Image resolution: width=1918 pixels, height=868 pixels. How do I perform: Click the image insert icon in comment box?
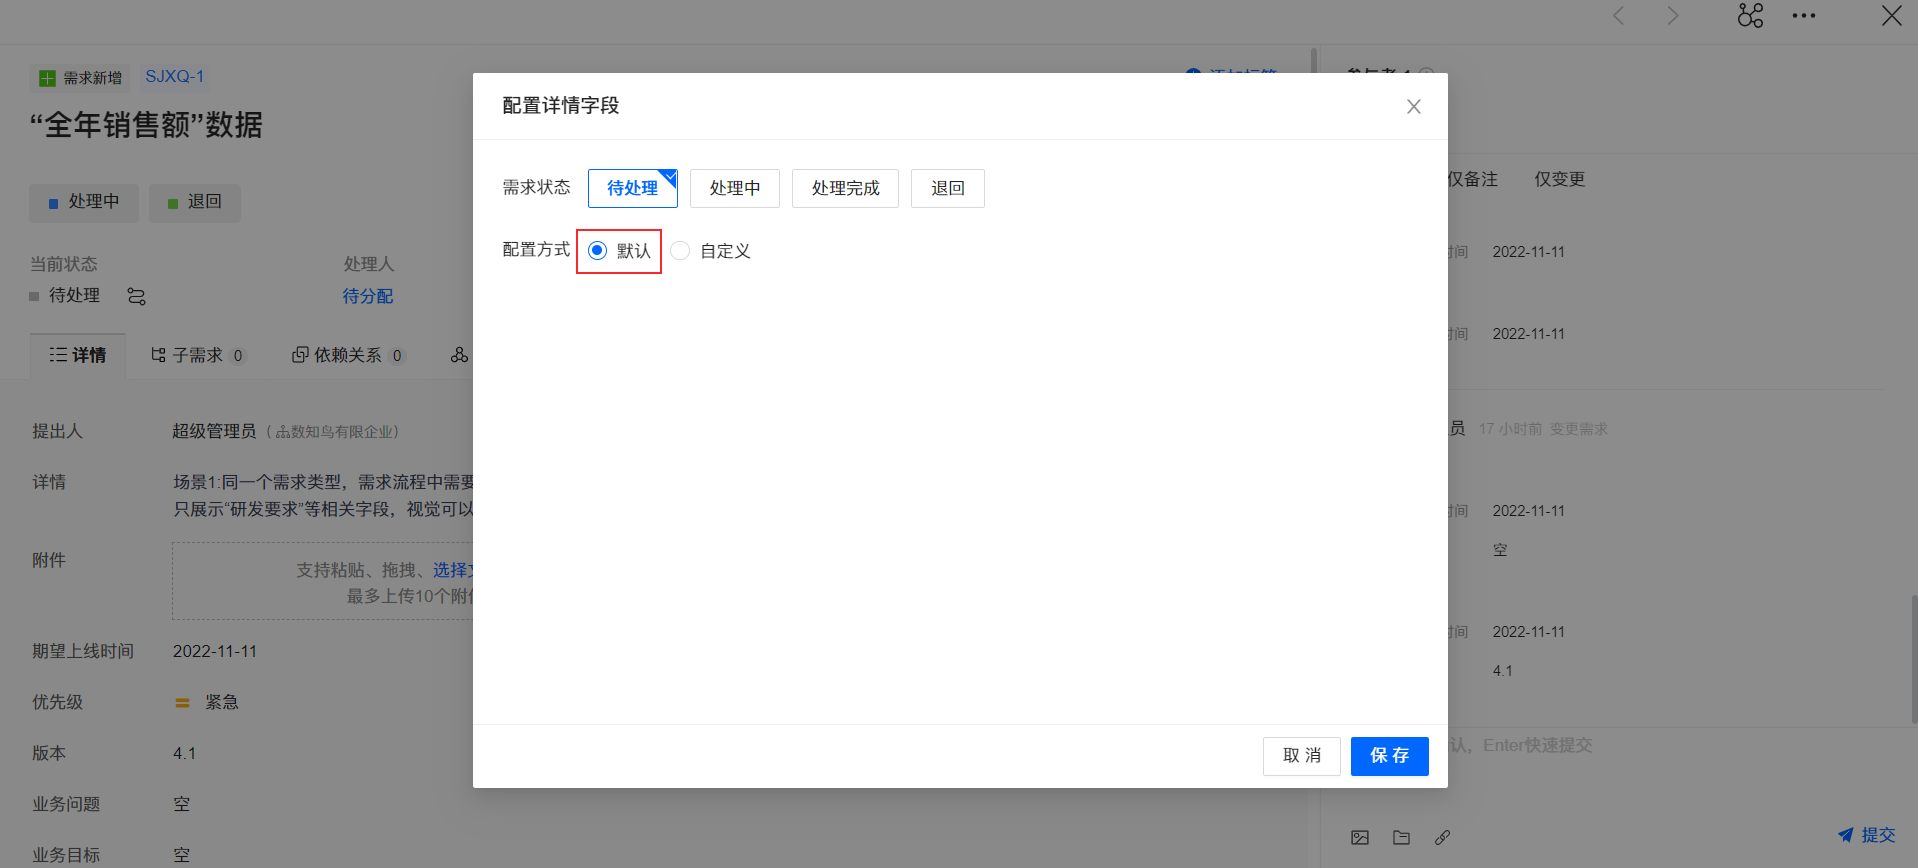pyautogui.click(x=1360, y=838)
